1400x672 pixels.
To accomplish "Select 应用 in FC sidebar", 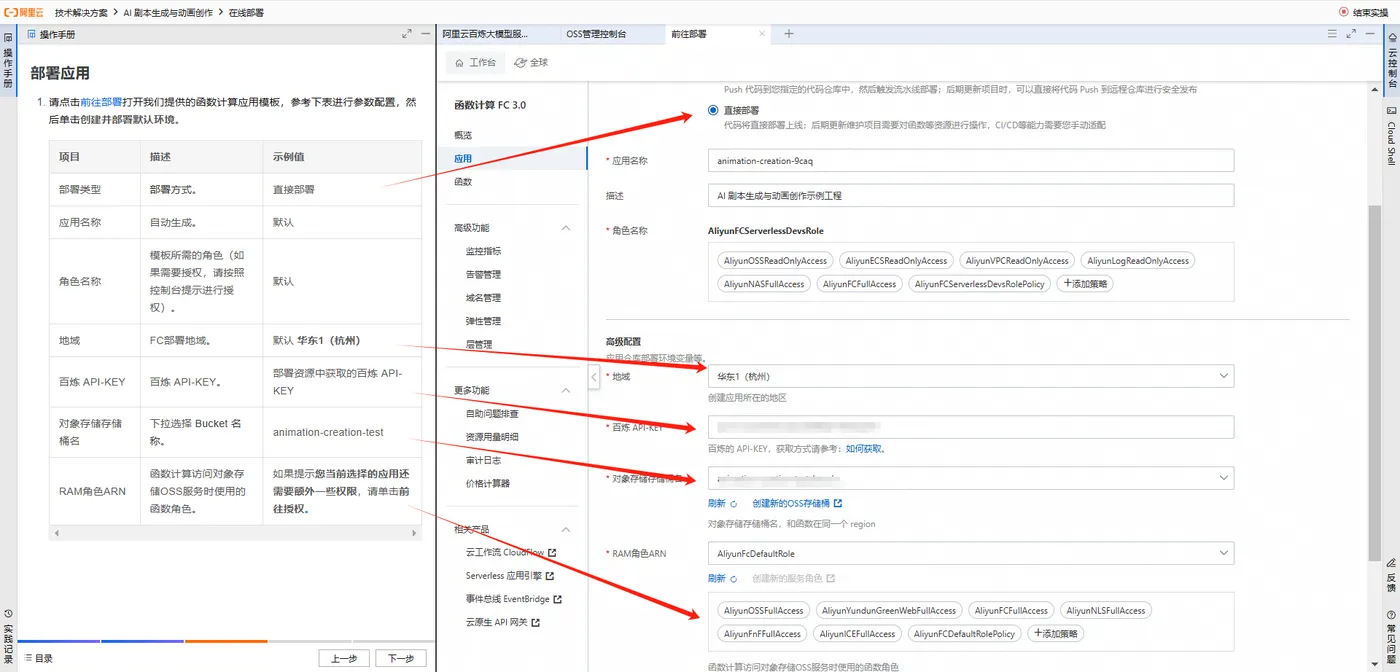I will pyautogui.click(x=463, y=158).
